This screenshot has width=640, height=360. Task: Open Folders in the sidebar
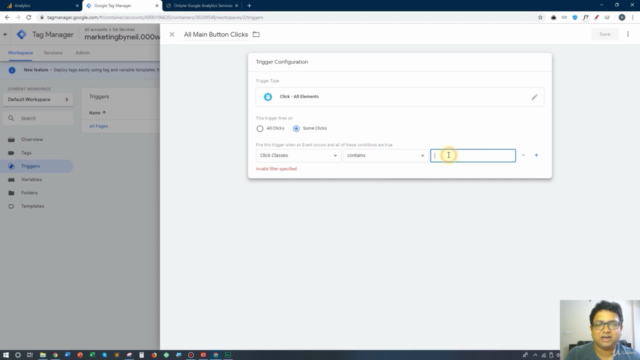(x=29, y=193)
